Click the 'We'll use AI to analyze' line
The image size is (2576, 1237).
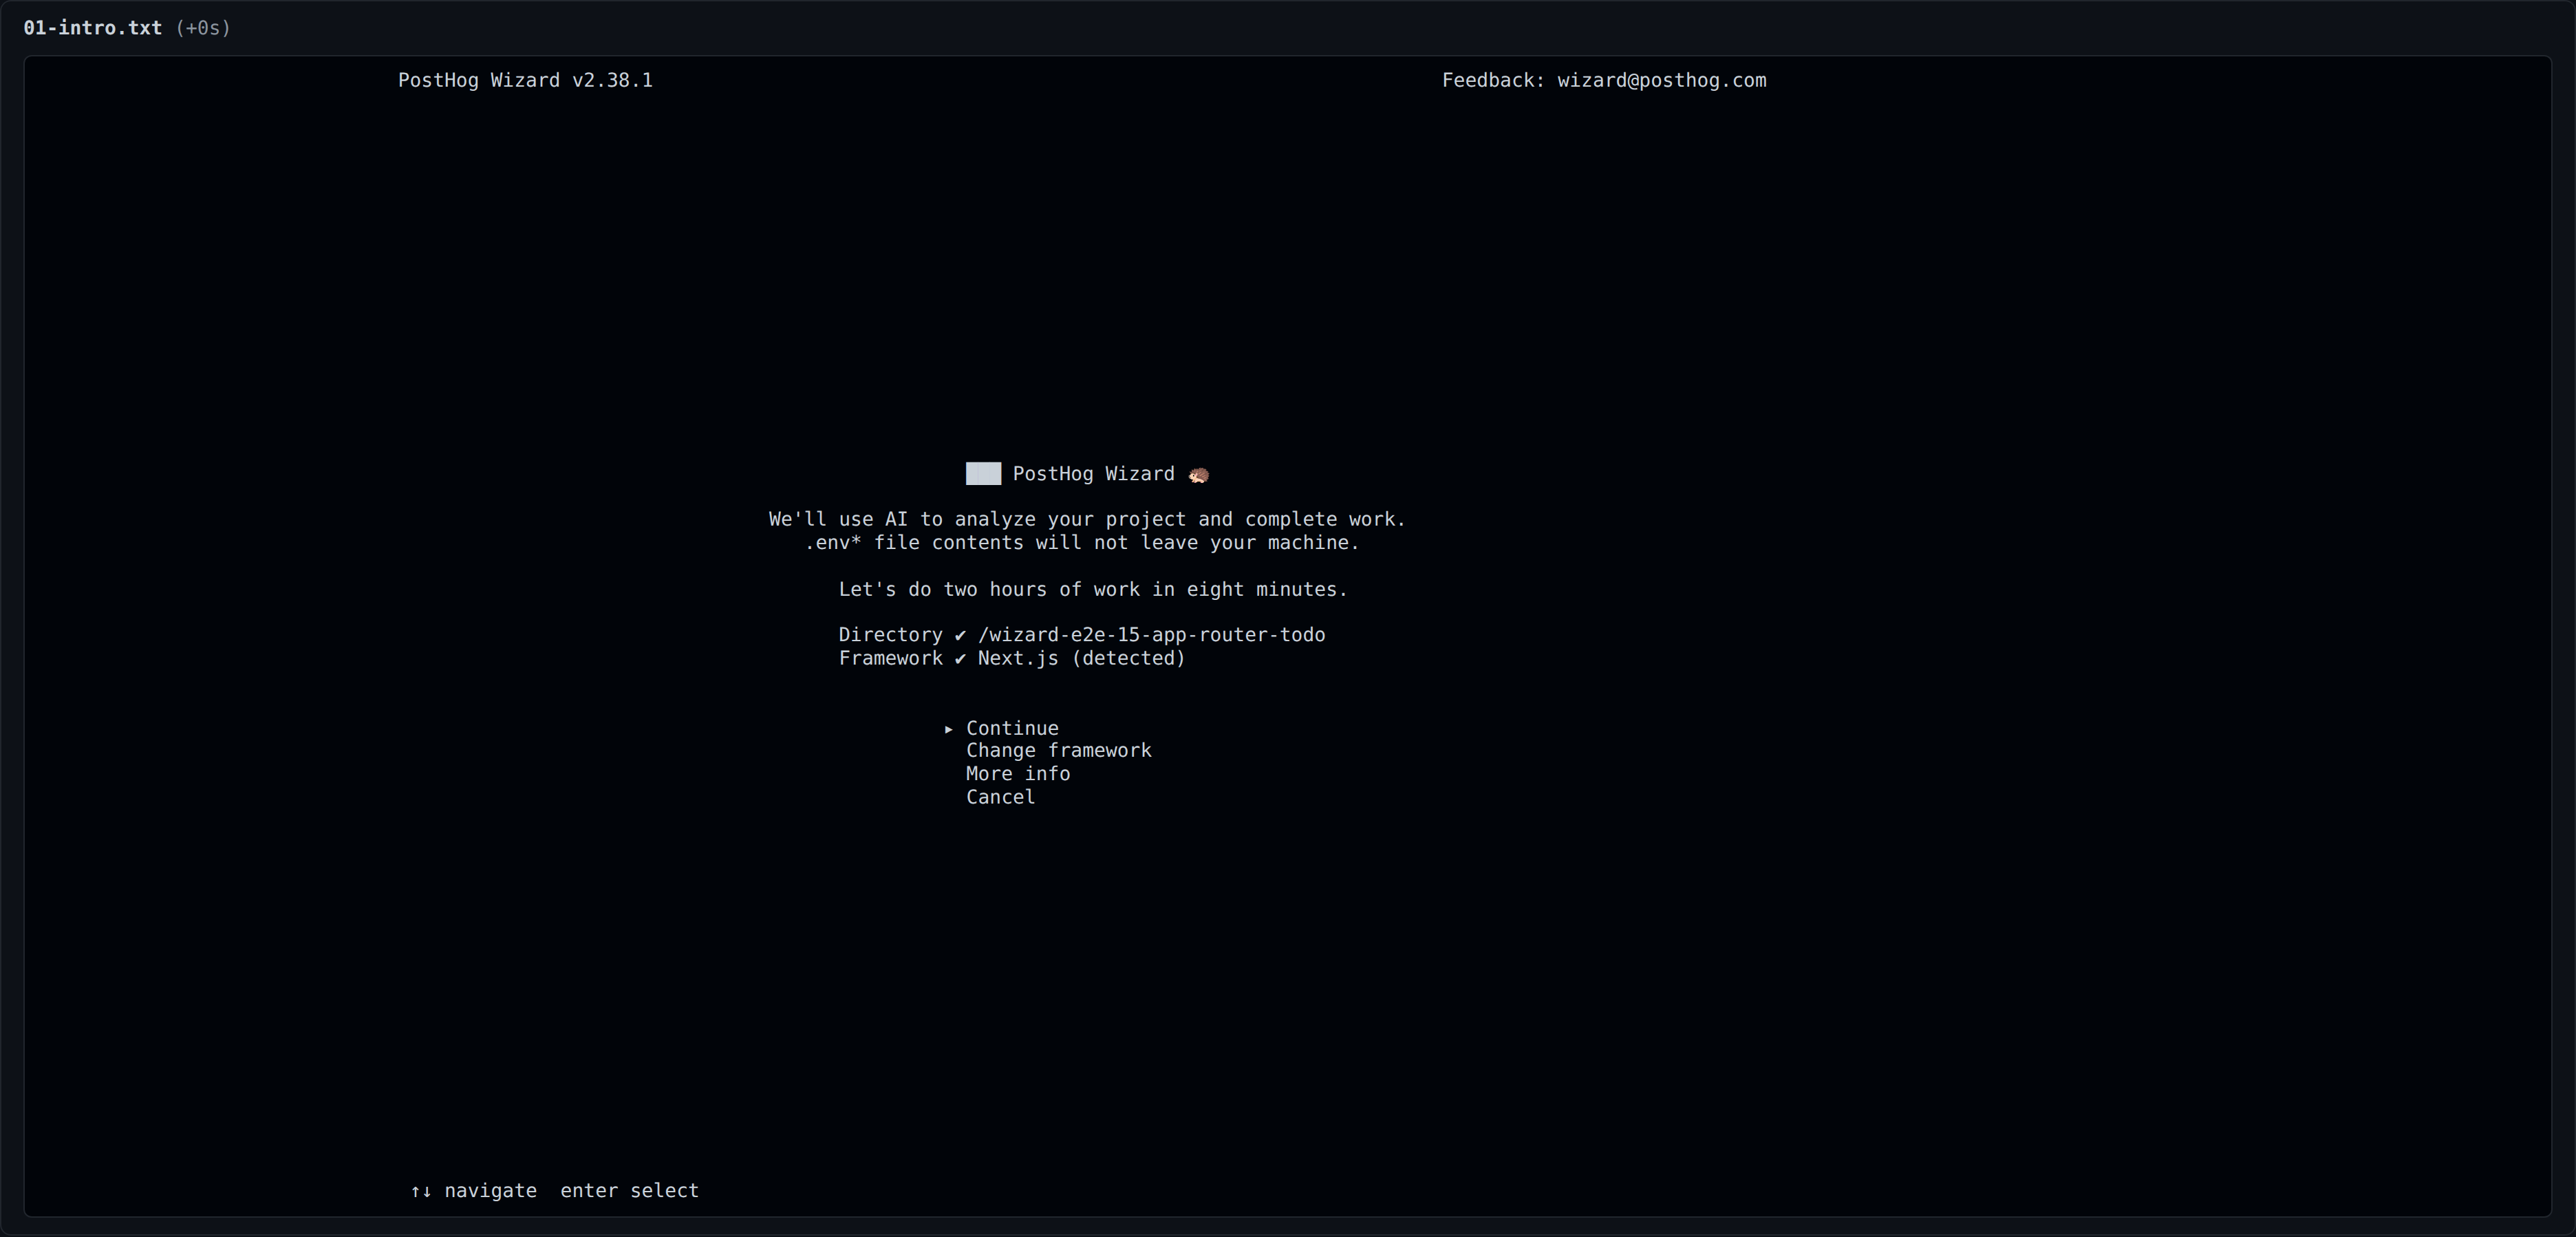tap(1087, 519)
